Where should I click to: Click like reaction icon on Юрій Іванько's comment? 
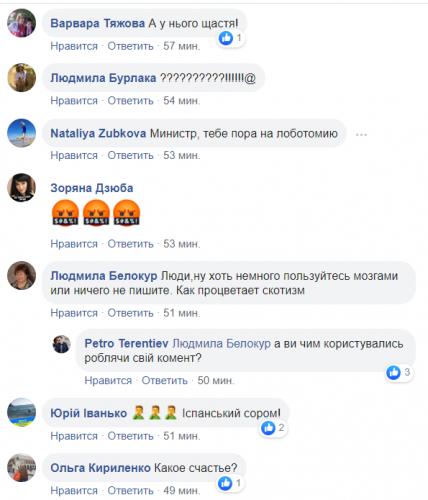[268, 428]
